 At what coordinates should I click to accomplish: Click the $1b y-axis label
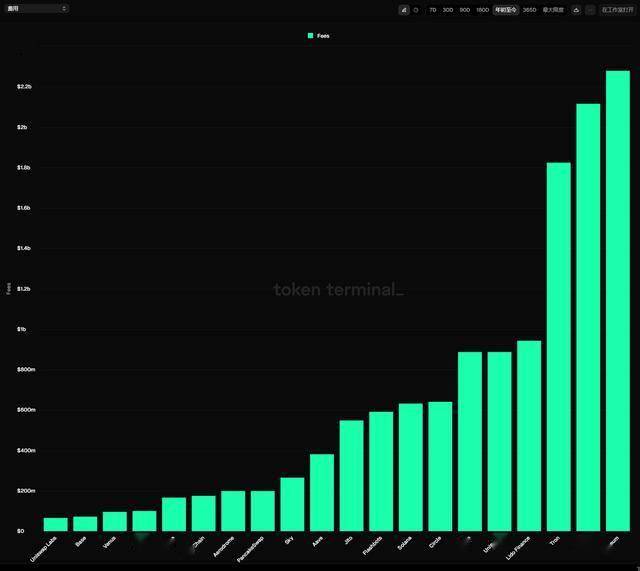tap(22, 329)
